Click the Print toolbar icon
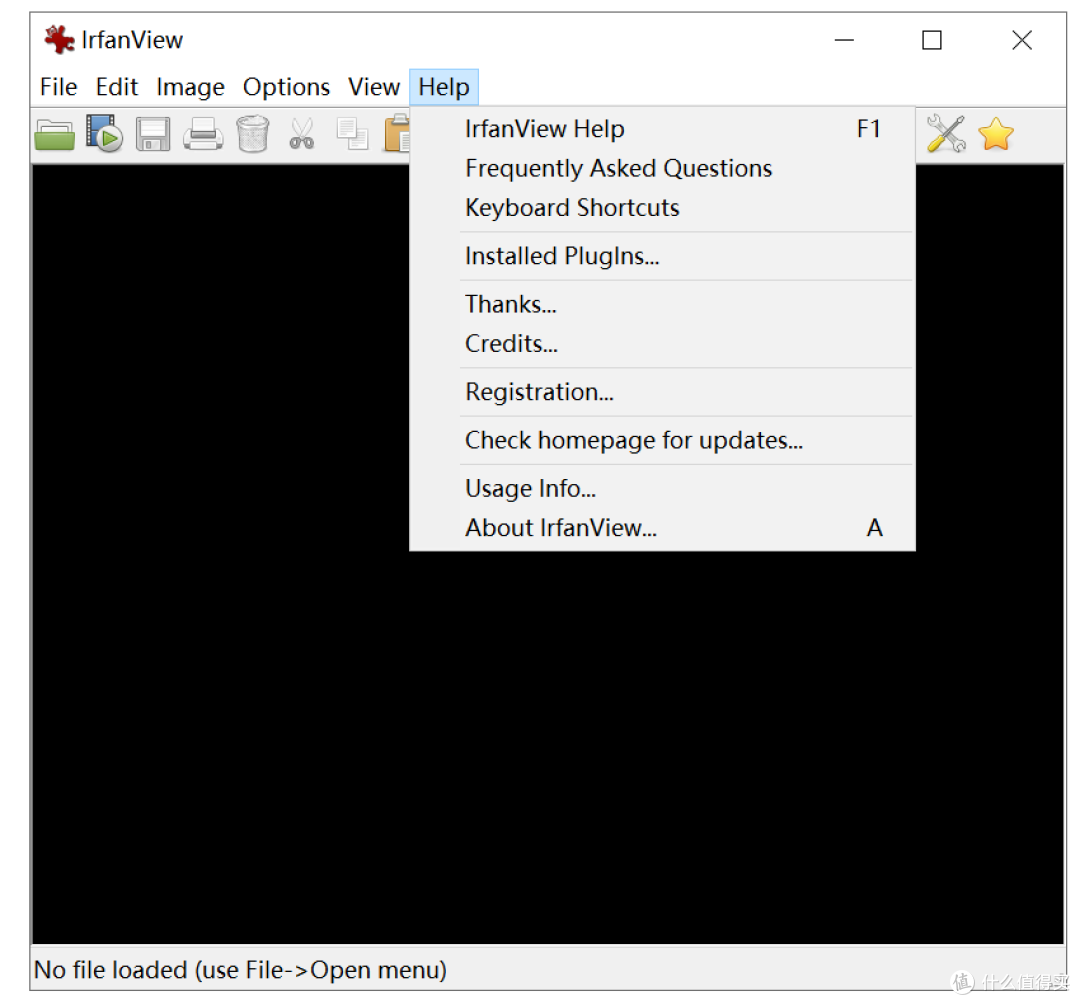The height and width of the screenshot is (1005, 1080). pyautogui.click(x=203, y=134)
